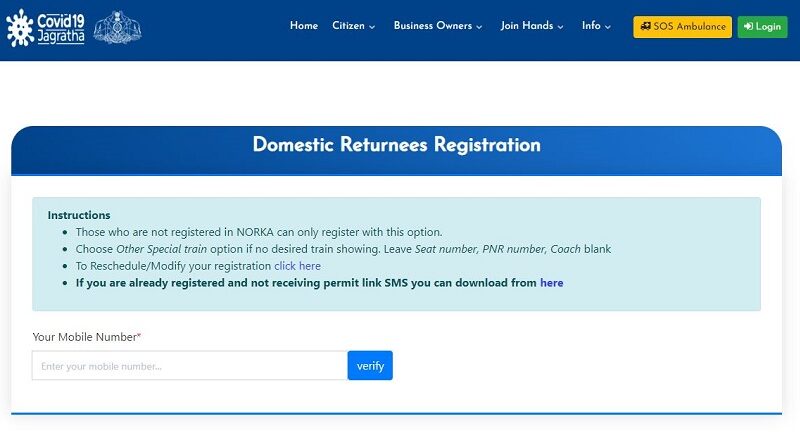Open the Join Hands menu
800x445 pixels.
pyautogui.click(x=532, y=26)
